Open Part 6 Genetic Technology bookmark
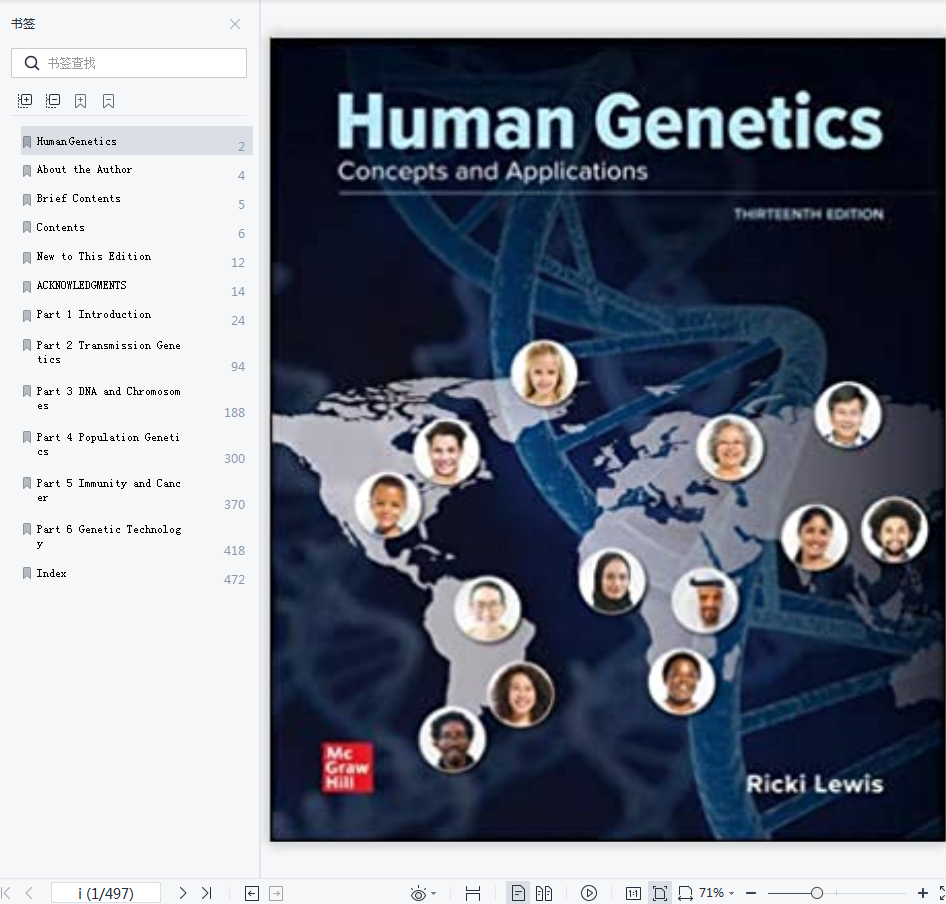Image resolution: width=946 pixels, height=904 pixels. click(x=136, y=536)
